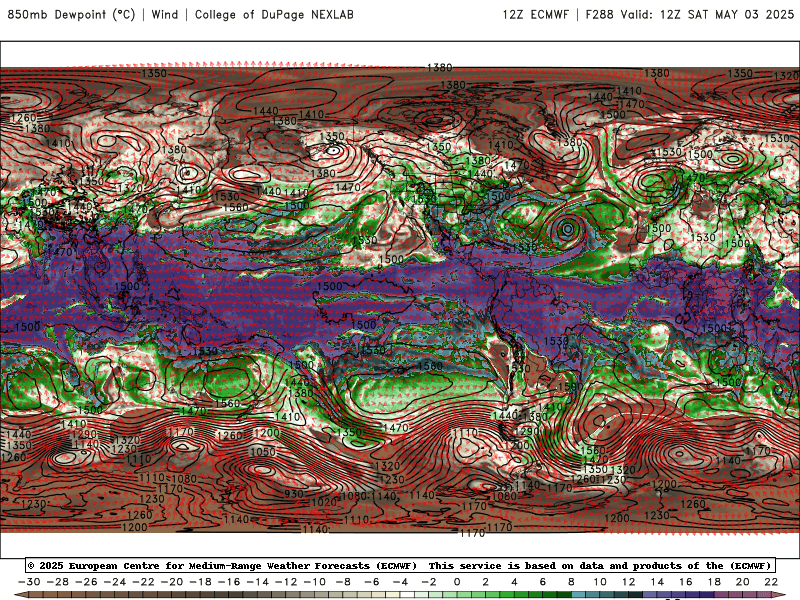
Task: Click the '14' legend value
Action: 657,582
